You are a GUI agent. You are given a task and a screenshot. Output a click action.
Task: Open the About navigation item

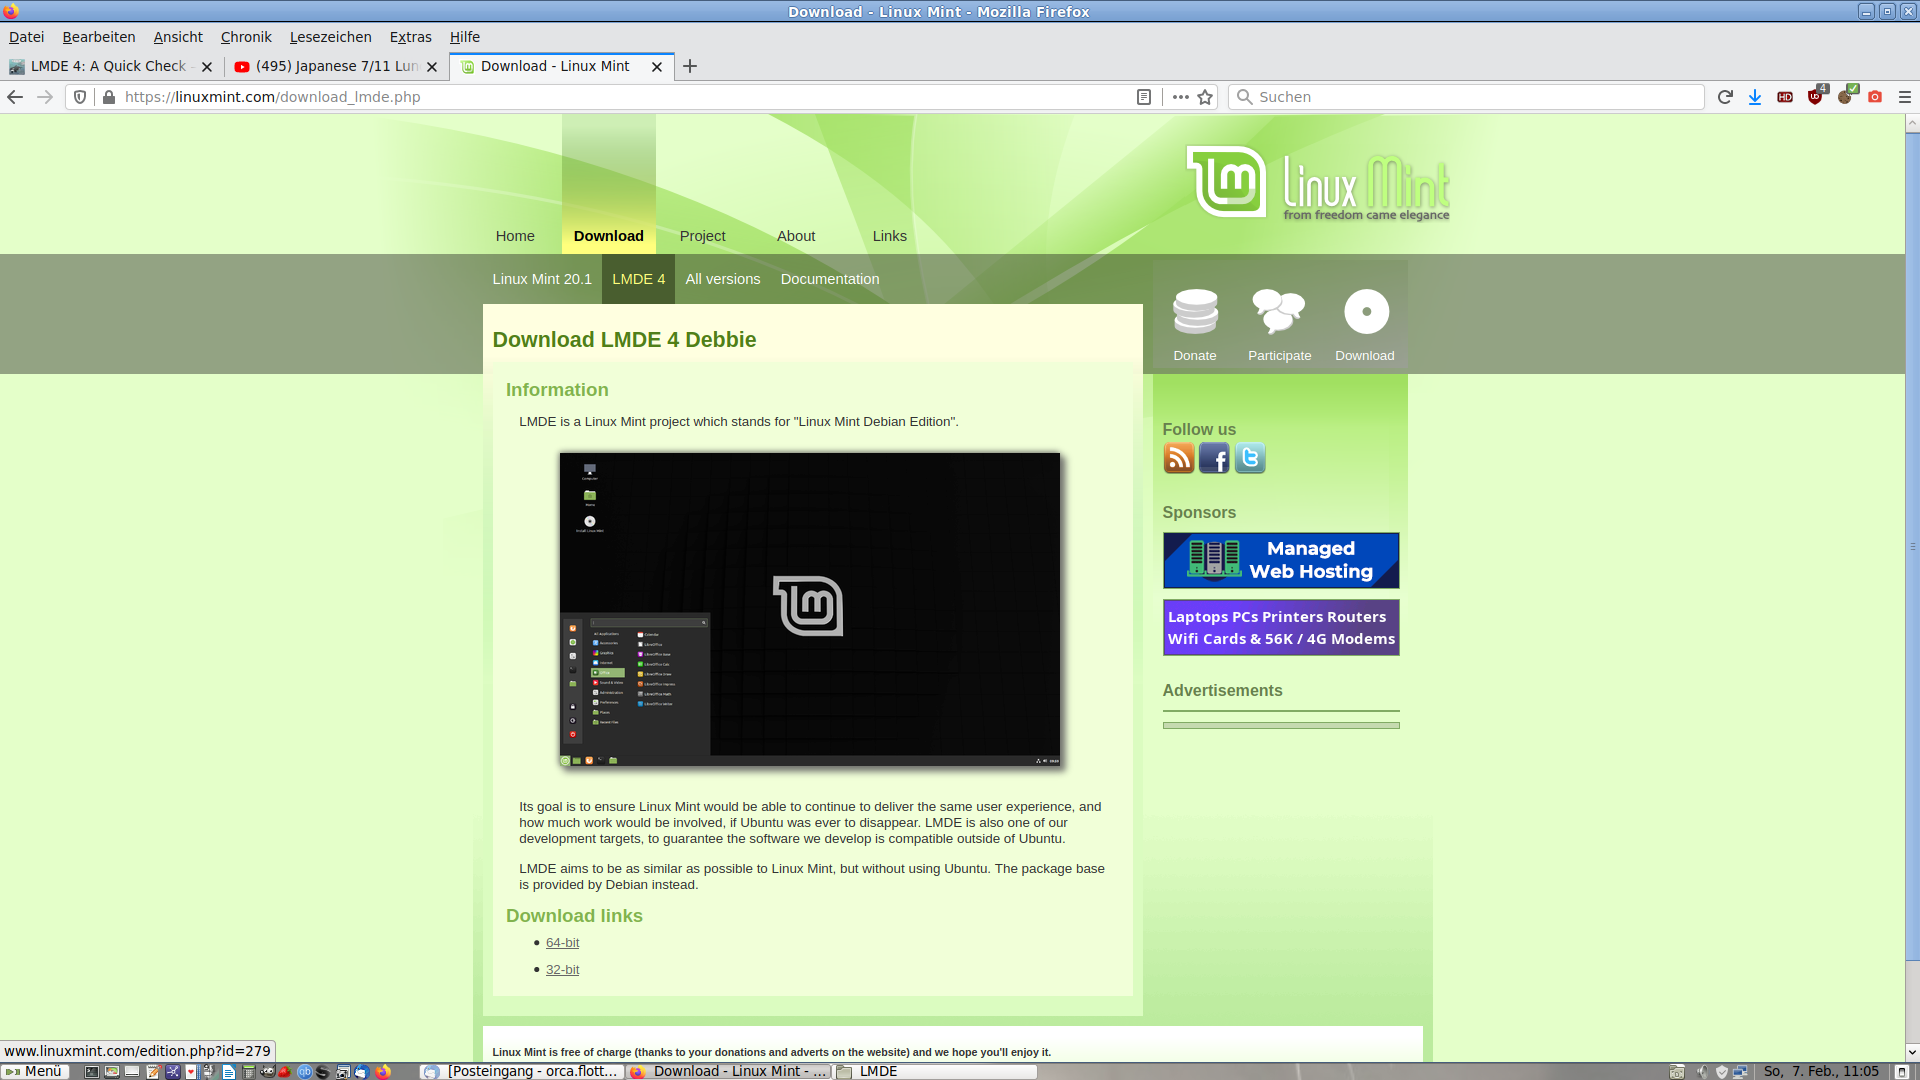click(x=796, y=236)
